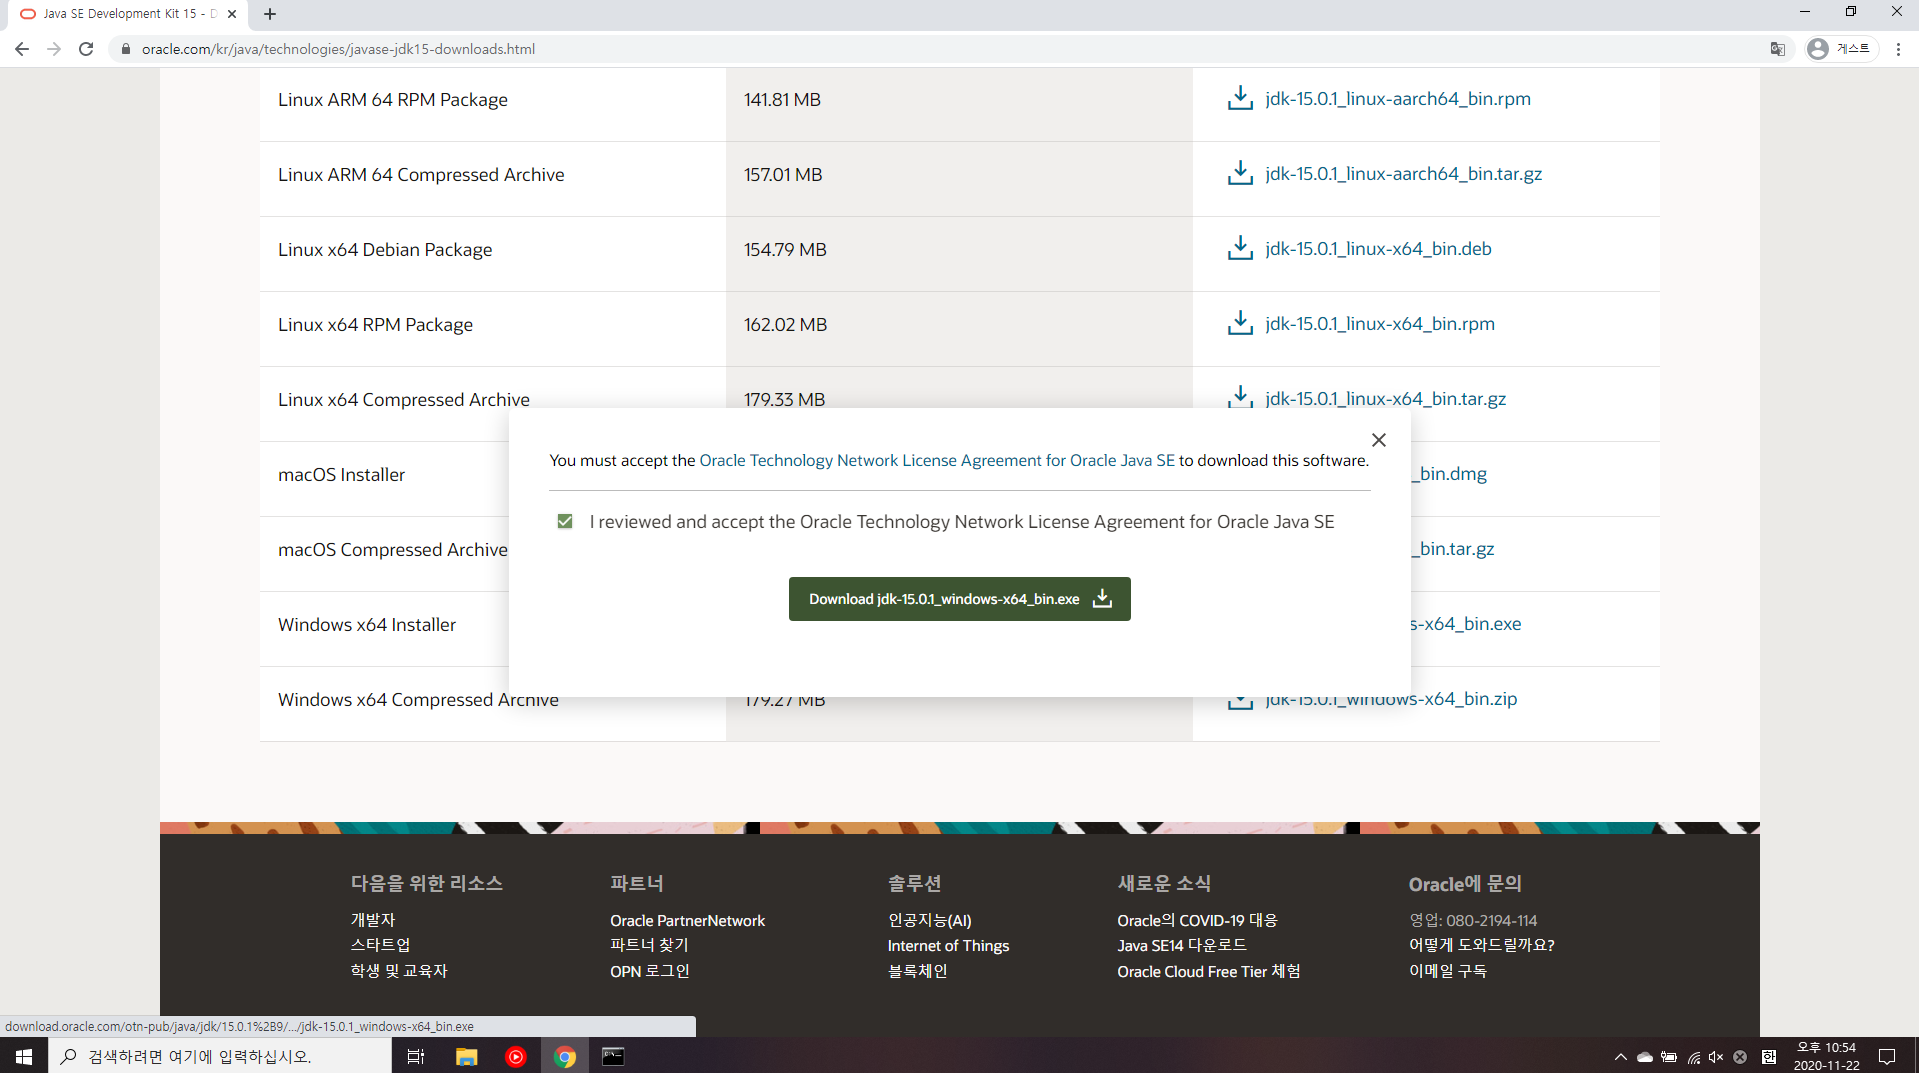
Task: Click the download icon for linux-x64_bin.rpm
Action: click(x=1240, y=323)
